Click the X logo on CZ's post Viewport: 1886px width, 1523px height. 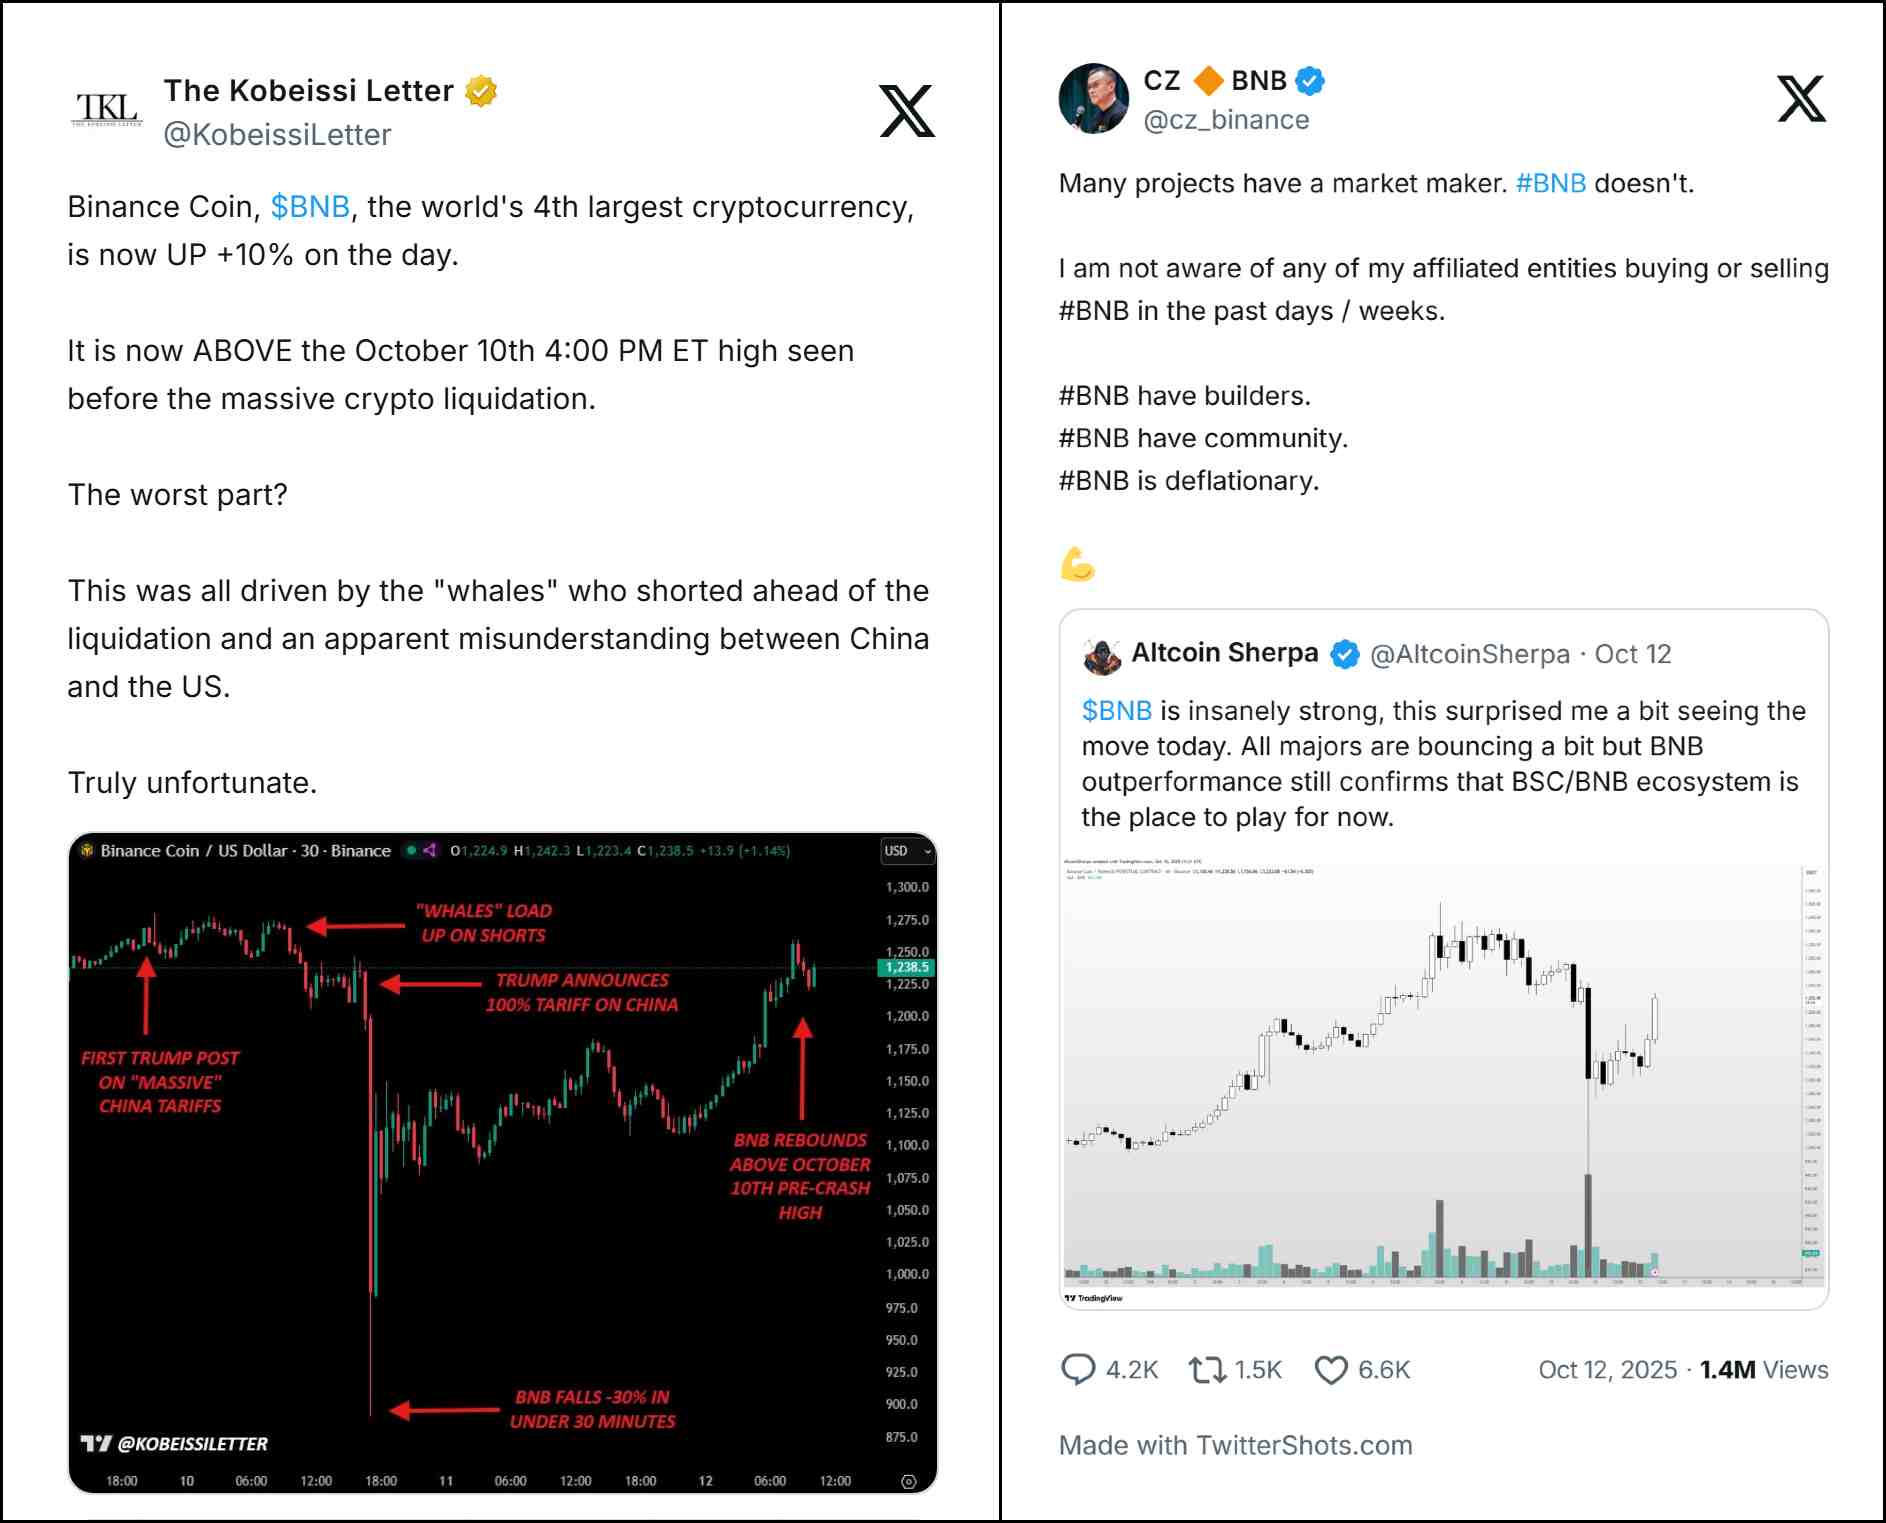(1801, 99)
